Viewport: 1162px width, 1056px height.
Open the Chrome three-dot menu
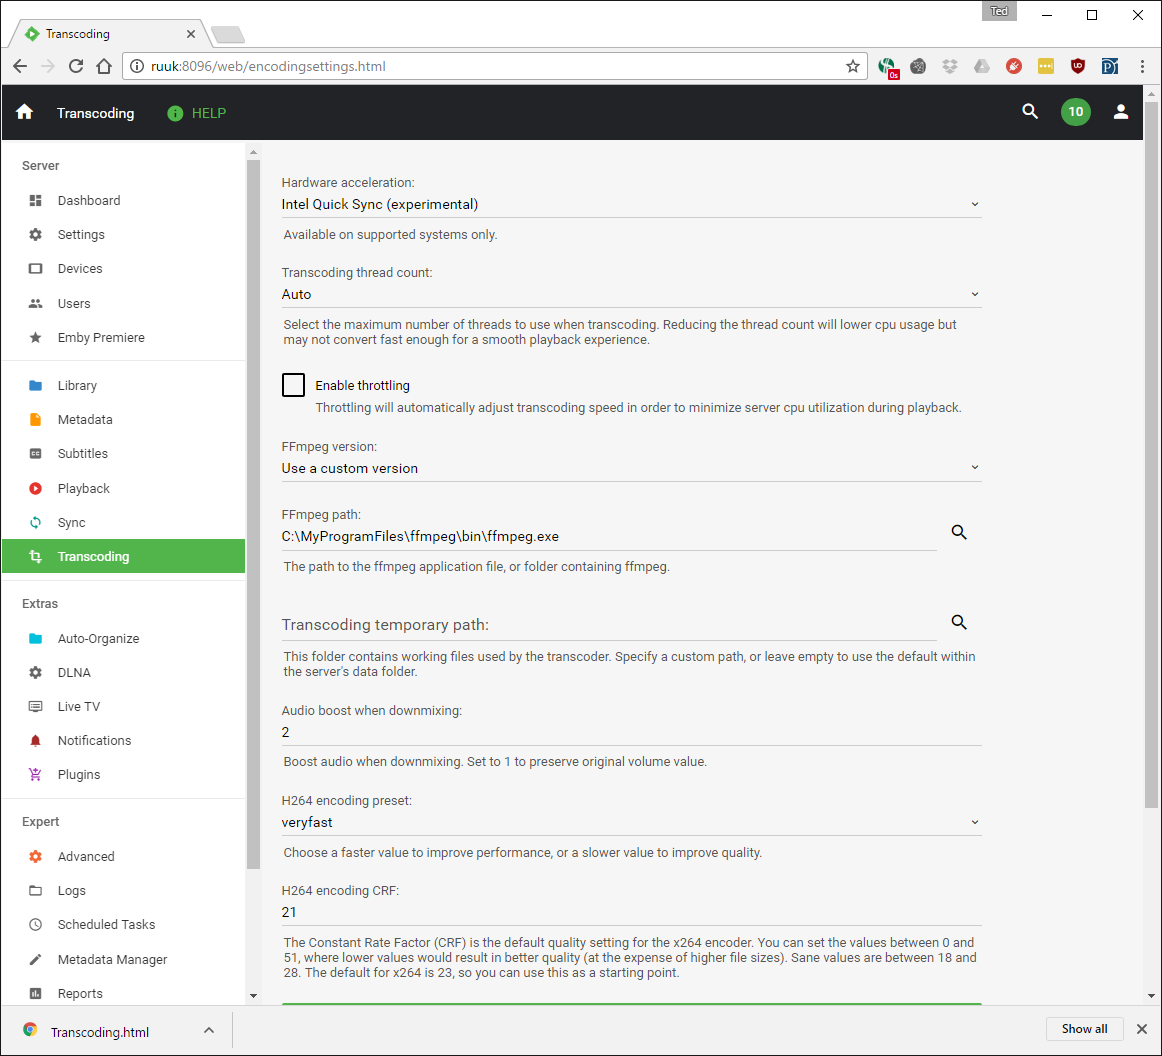tap(1142, 66)
